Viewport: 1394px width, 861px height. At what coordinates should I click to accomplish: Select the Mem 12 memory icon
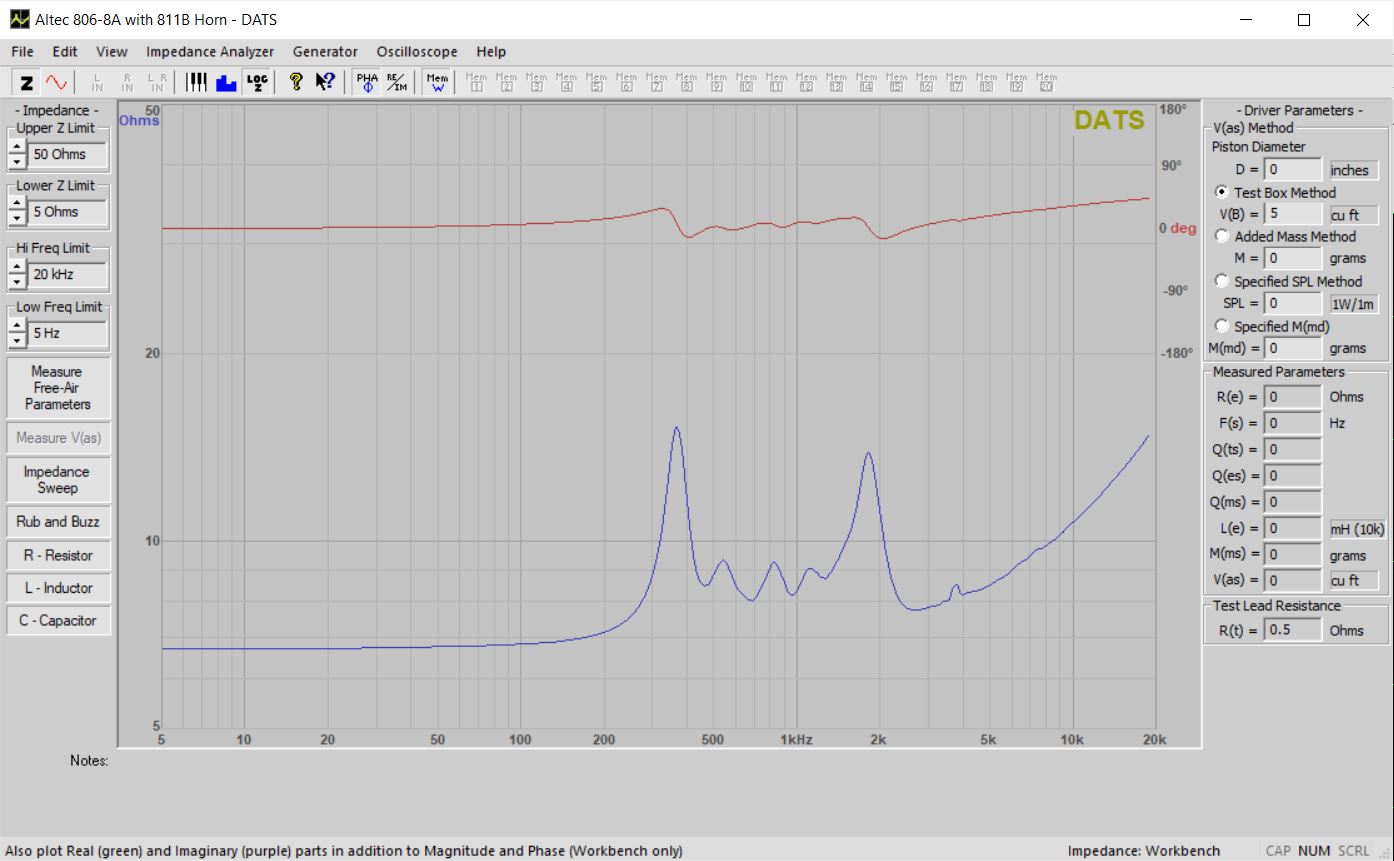[806, 82]
